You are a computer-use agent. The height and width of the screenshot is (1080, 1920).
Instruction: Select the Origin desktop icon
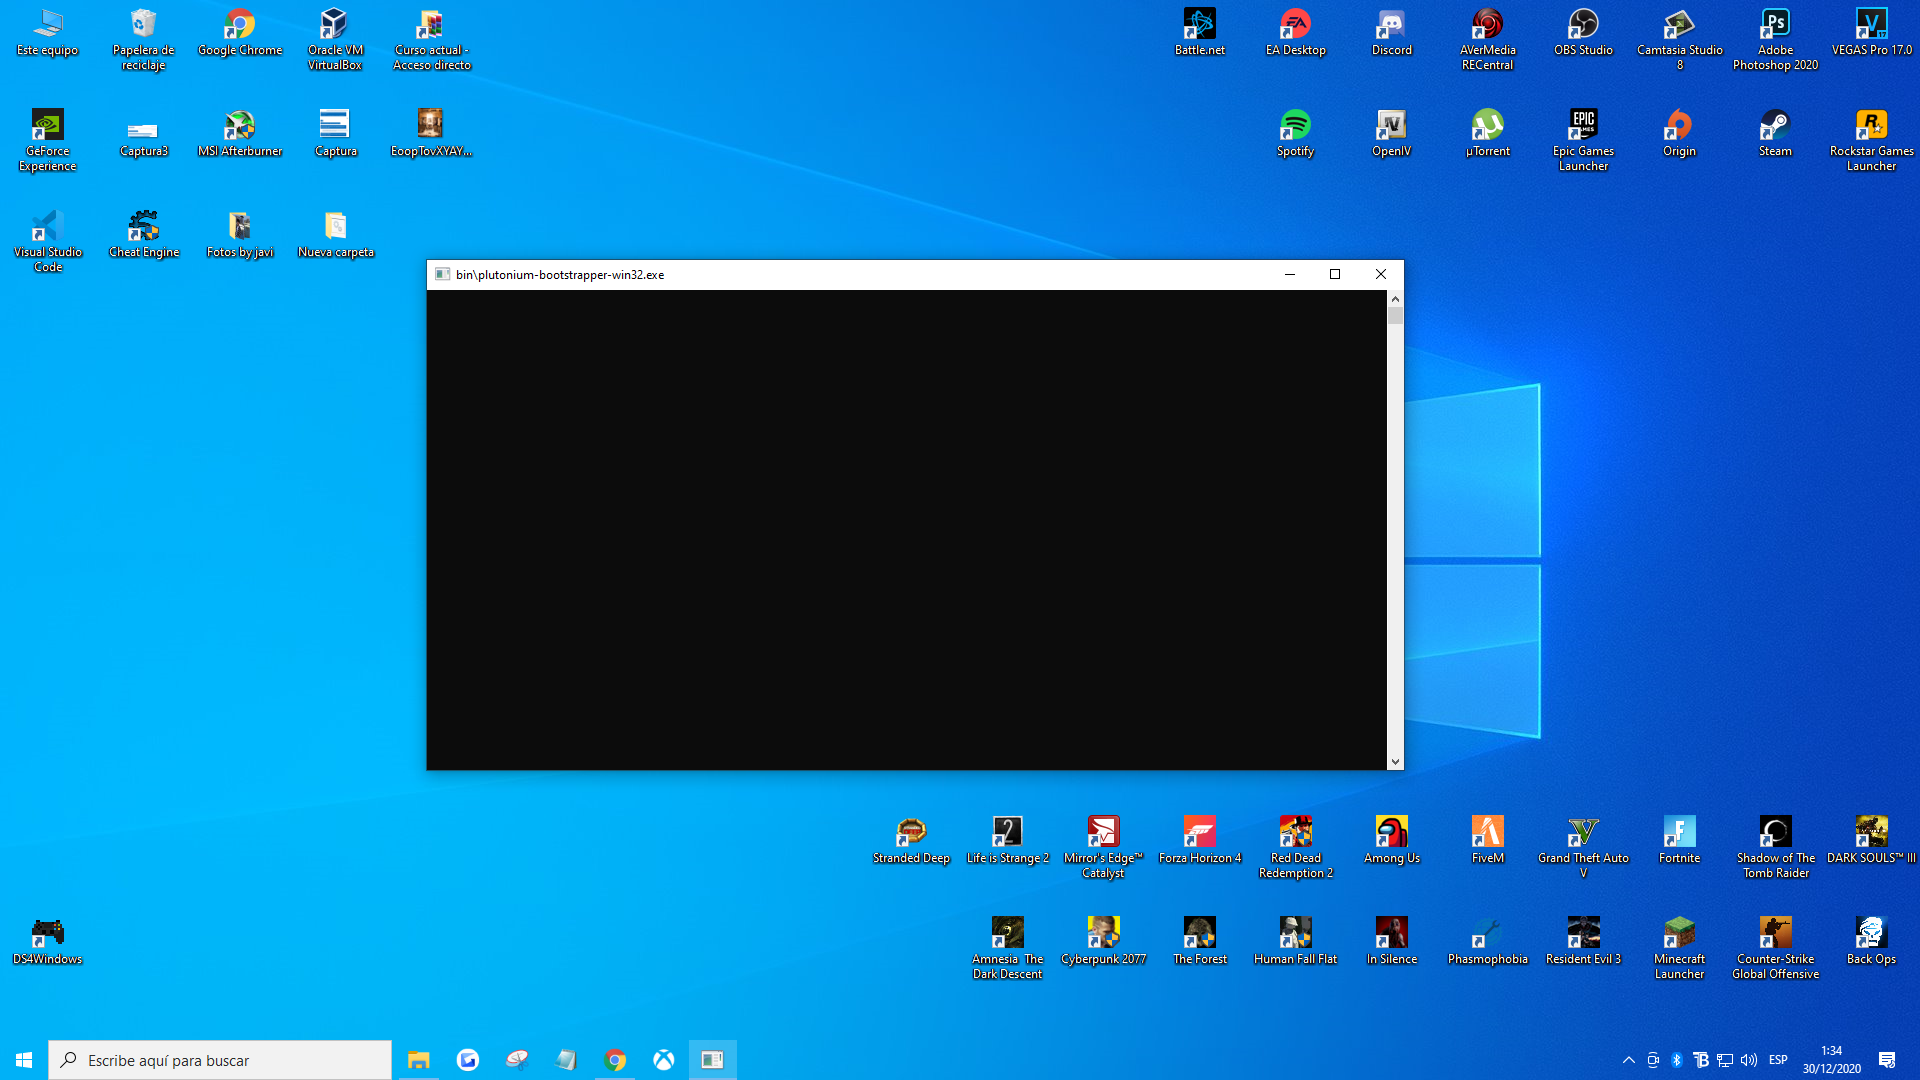(x=1680, y=134)
